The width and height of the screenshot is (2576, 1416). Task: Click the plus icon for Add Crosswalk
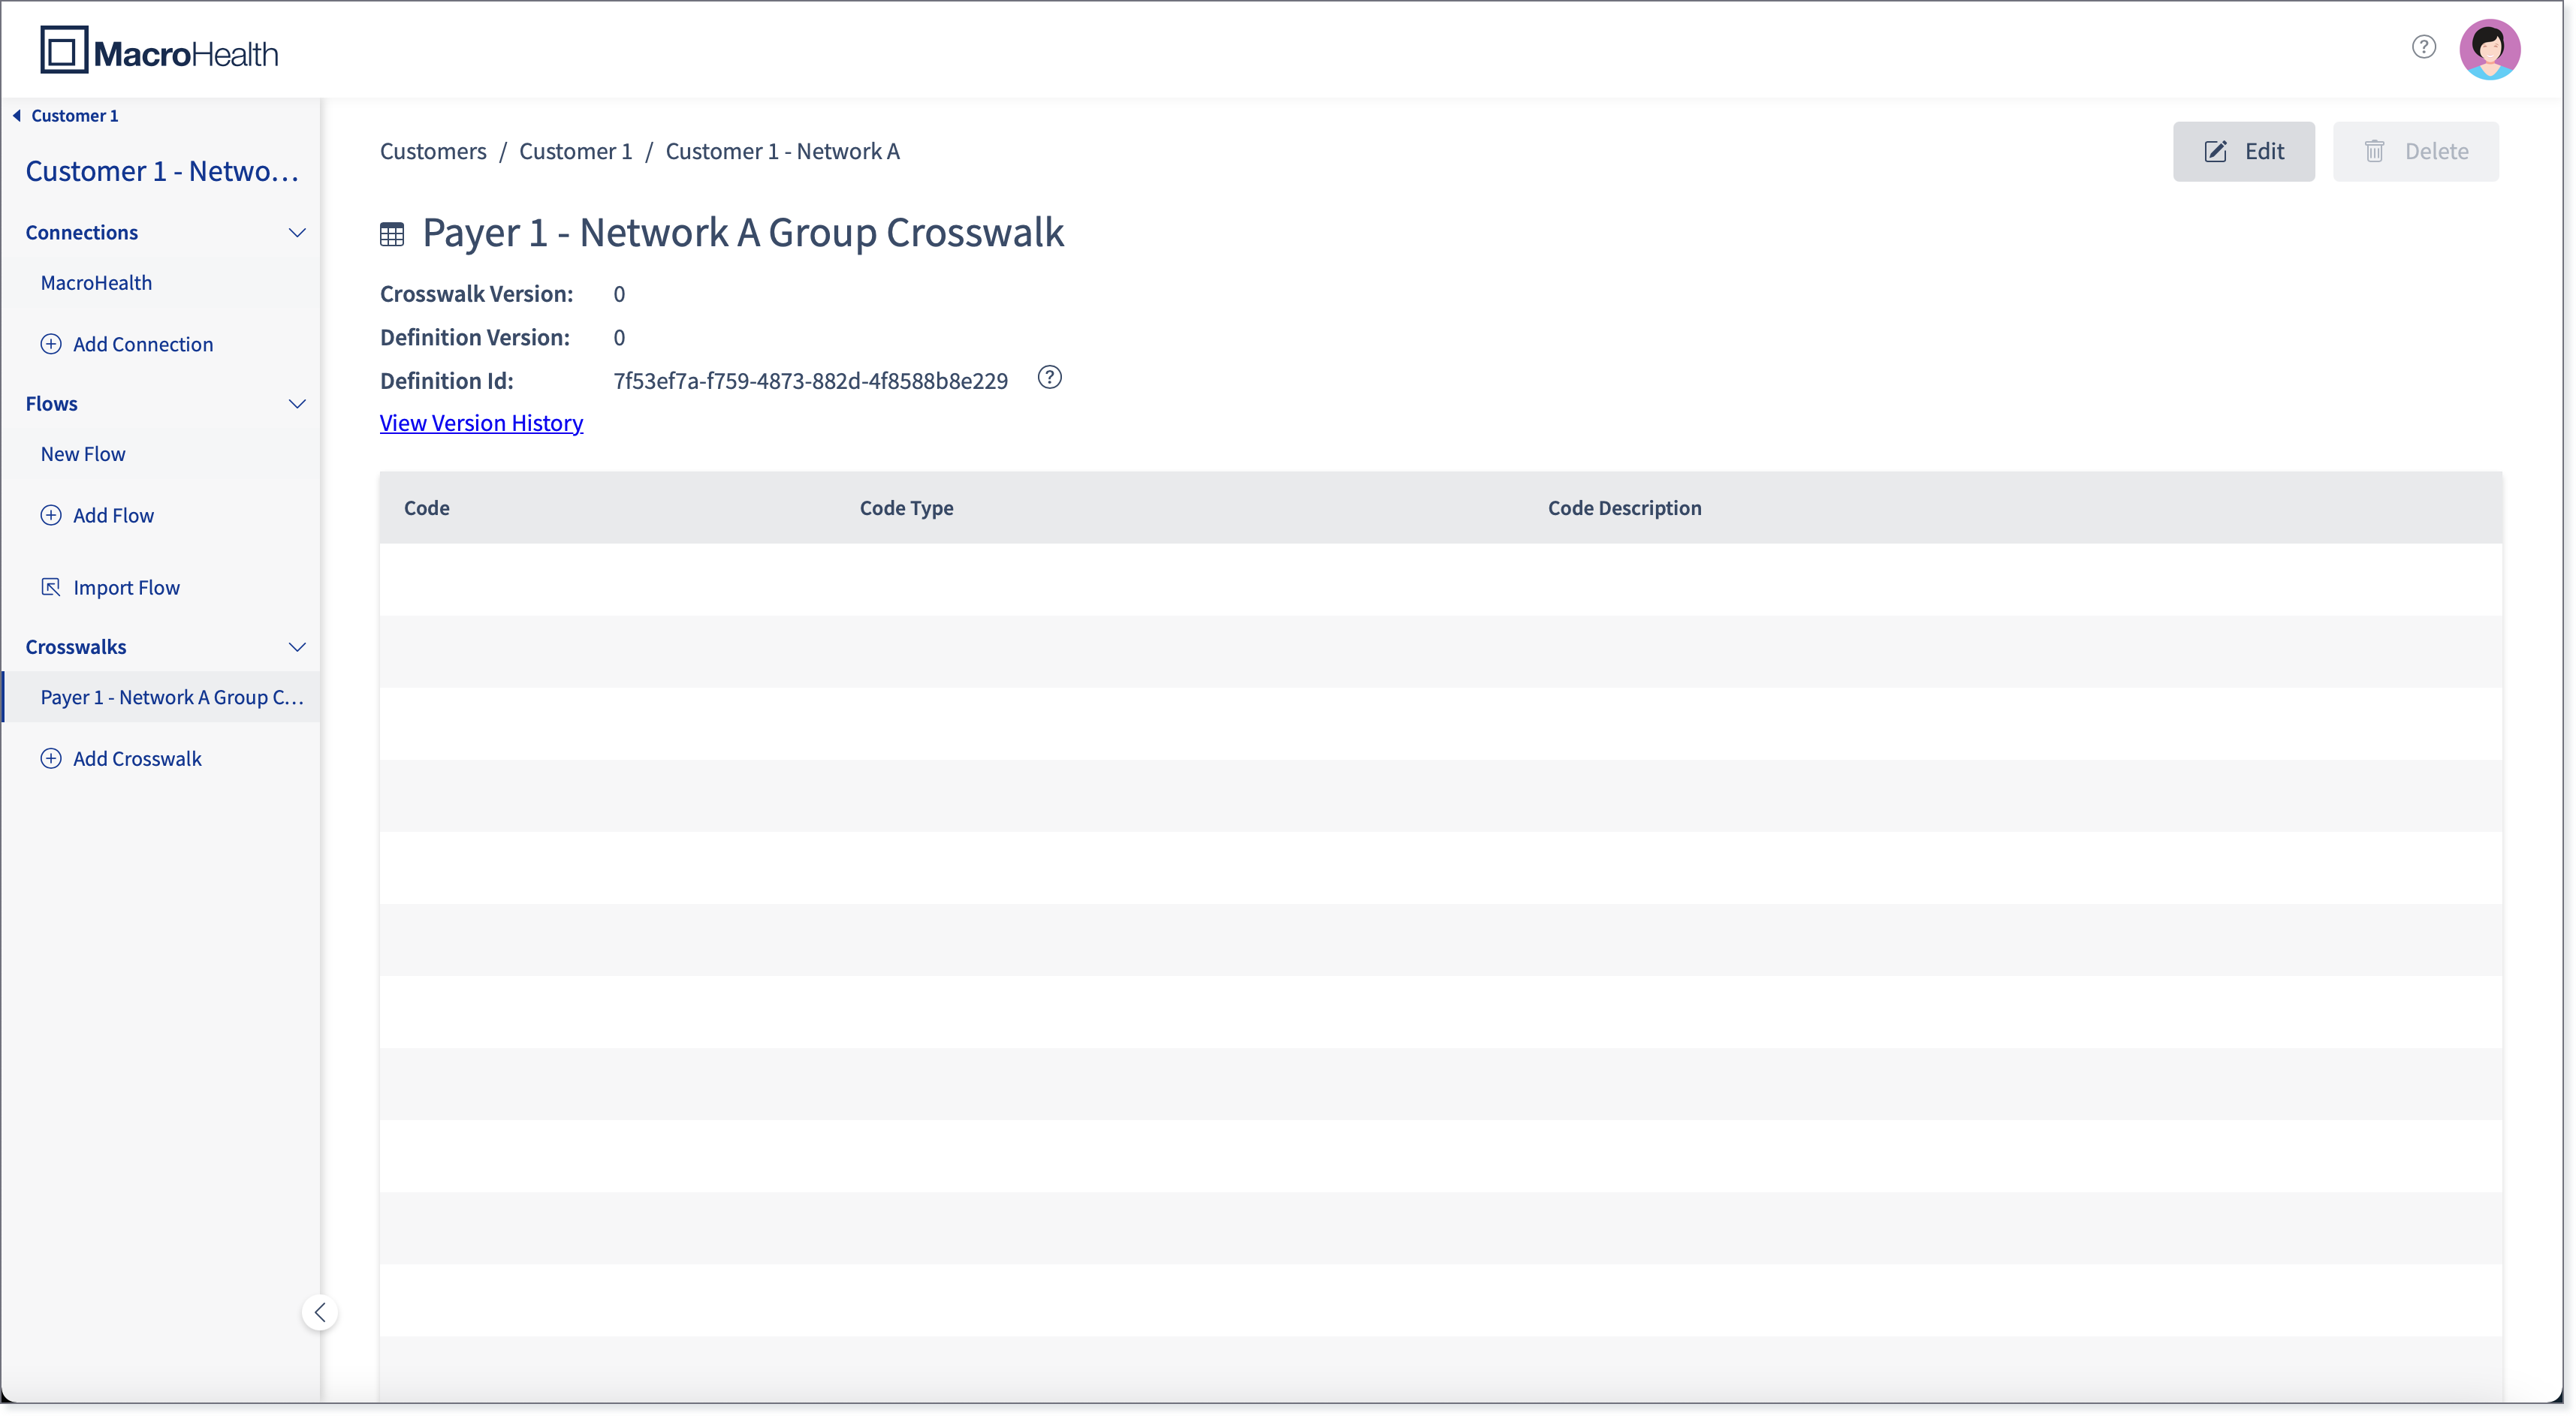pyautogui.click(x=51, y=758)
